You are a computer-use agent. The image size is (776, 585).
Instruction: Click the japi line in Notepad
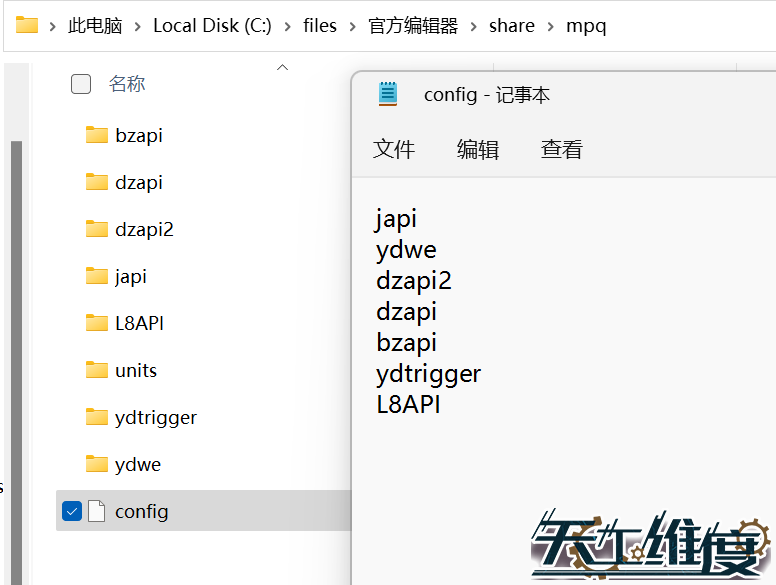click(396, 218)
